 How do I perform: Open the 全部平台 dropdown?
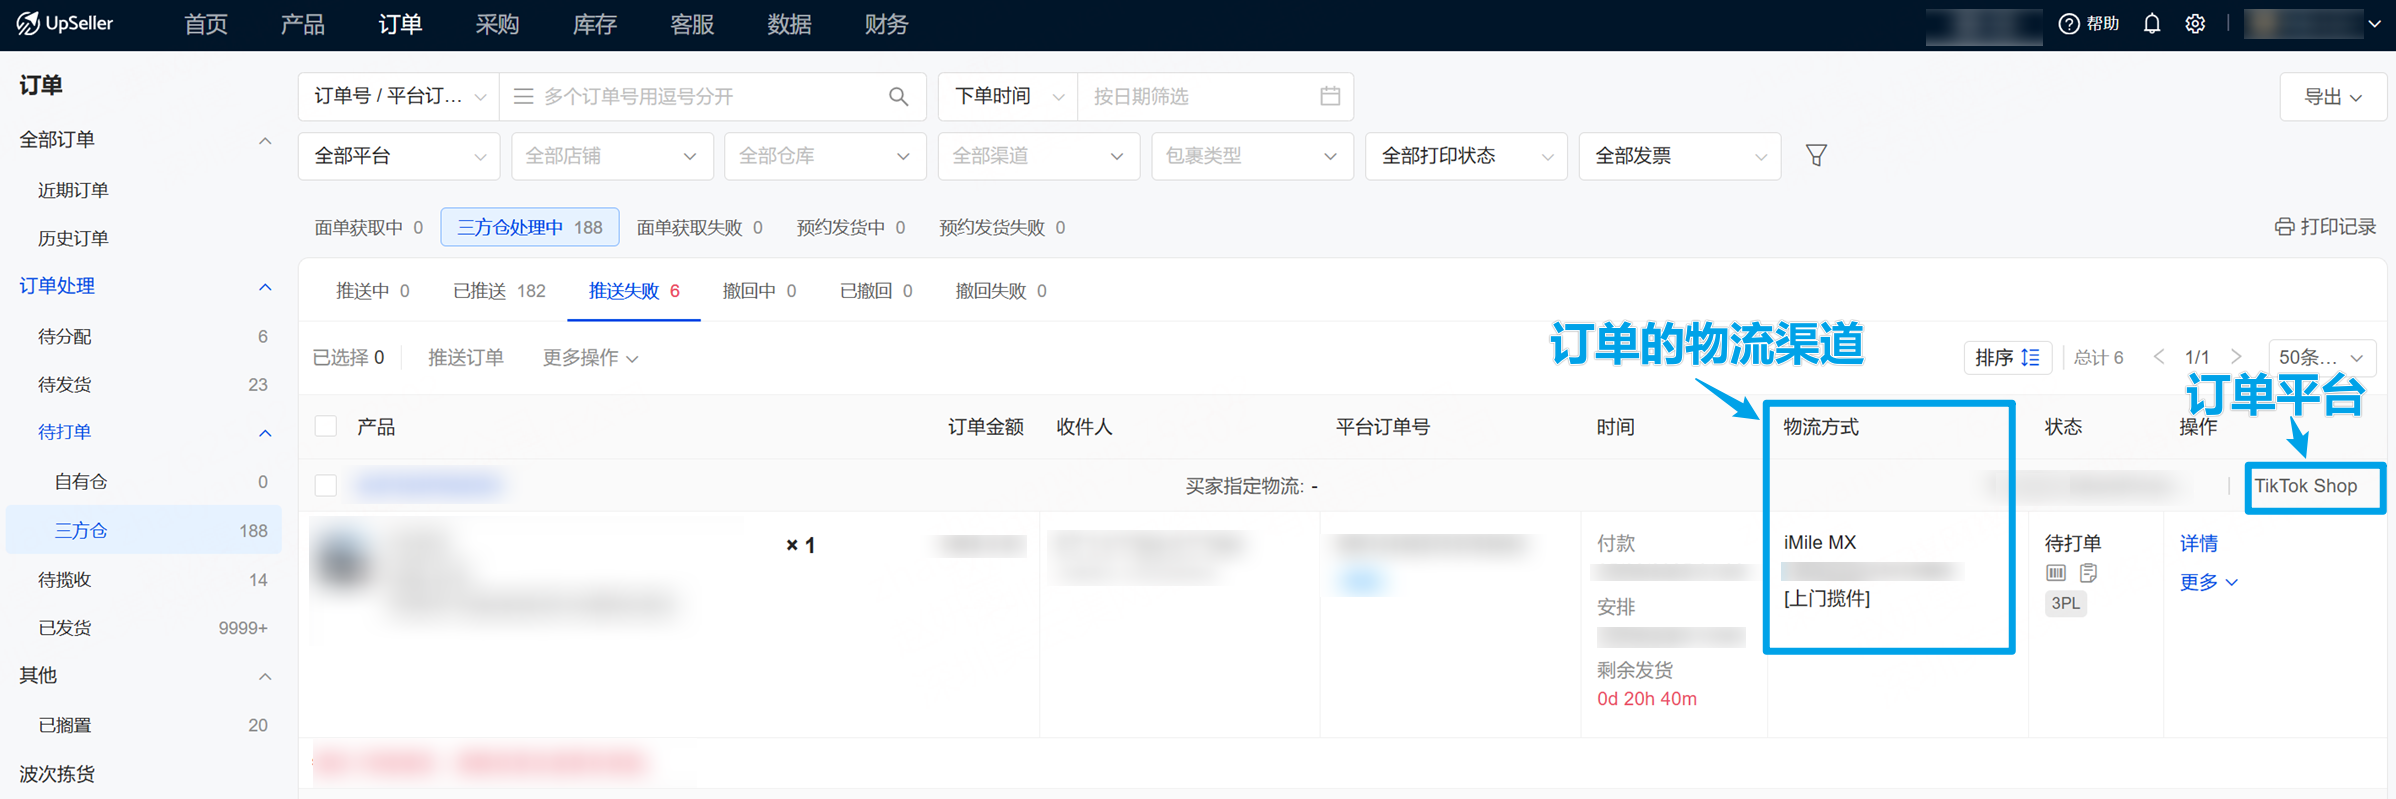tap(398, 156)
